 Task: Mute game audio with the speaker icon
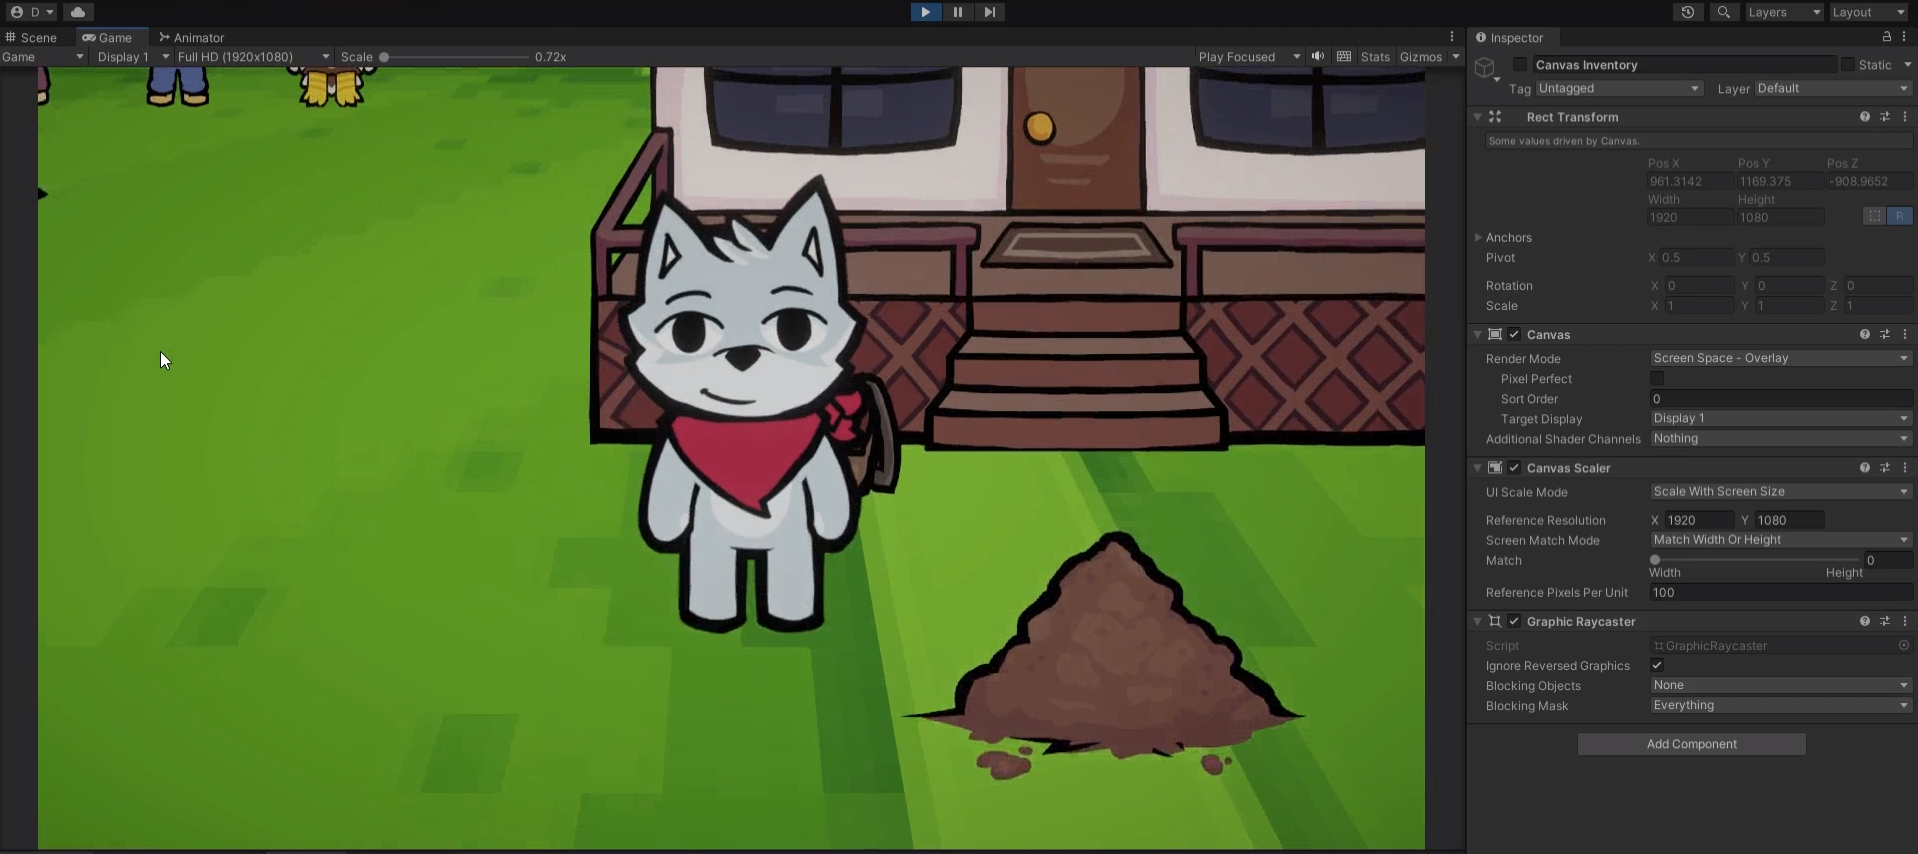tap(1318, 57)
